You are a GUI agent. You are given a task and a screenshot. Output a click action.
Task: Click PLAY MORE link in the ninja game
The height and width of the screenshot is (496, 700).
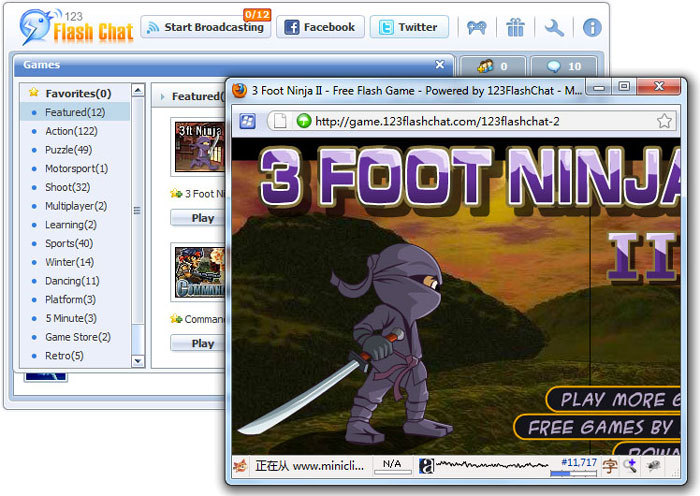[x=613, y=400]
